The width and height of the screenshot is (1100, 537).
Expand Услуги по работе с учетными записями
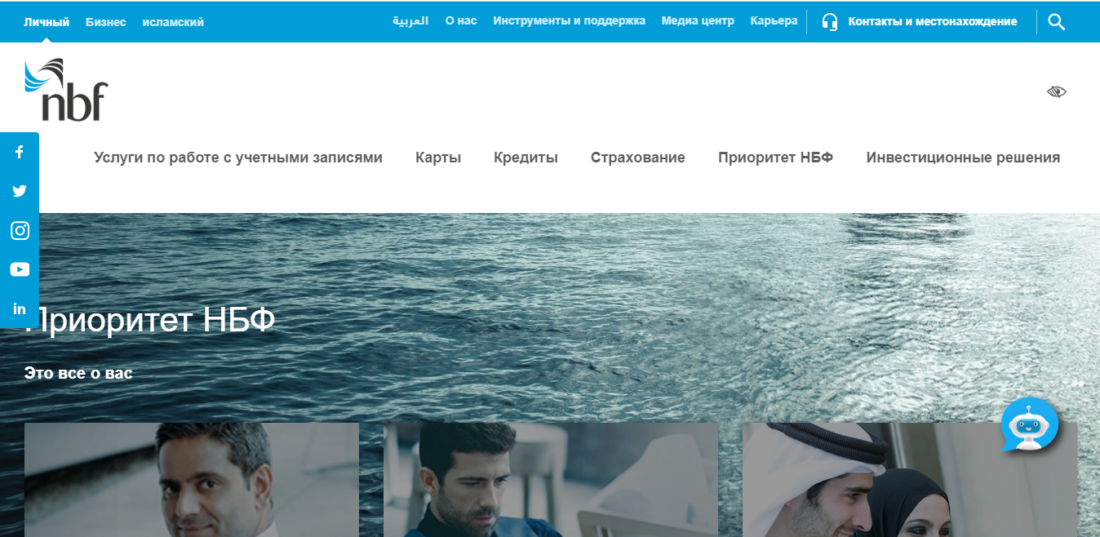tap(238, 158)
